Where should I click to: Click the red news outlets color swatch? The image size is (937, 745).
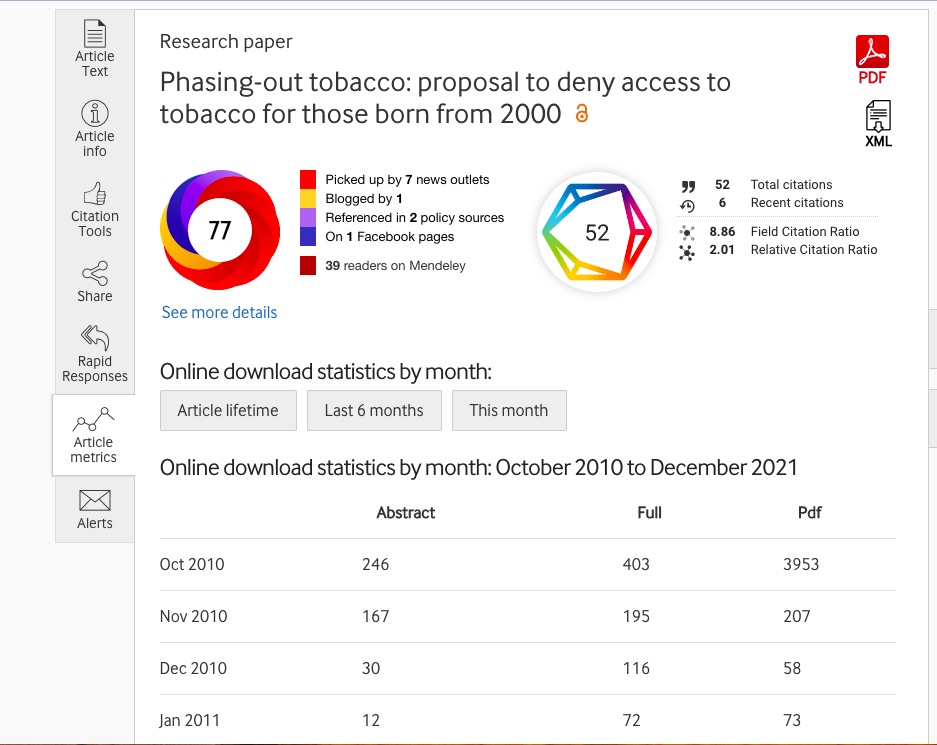[309, 180]
